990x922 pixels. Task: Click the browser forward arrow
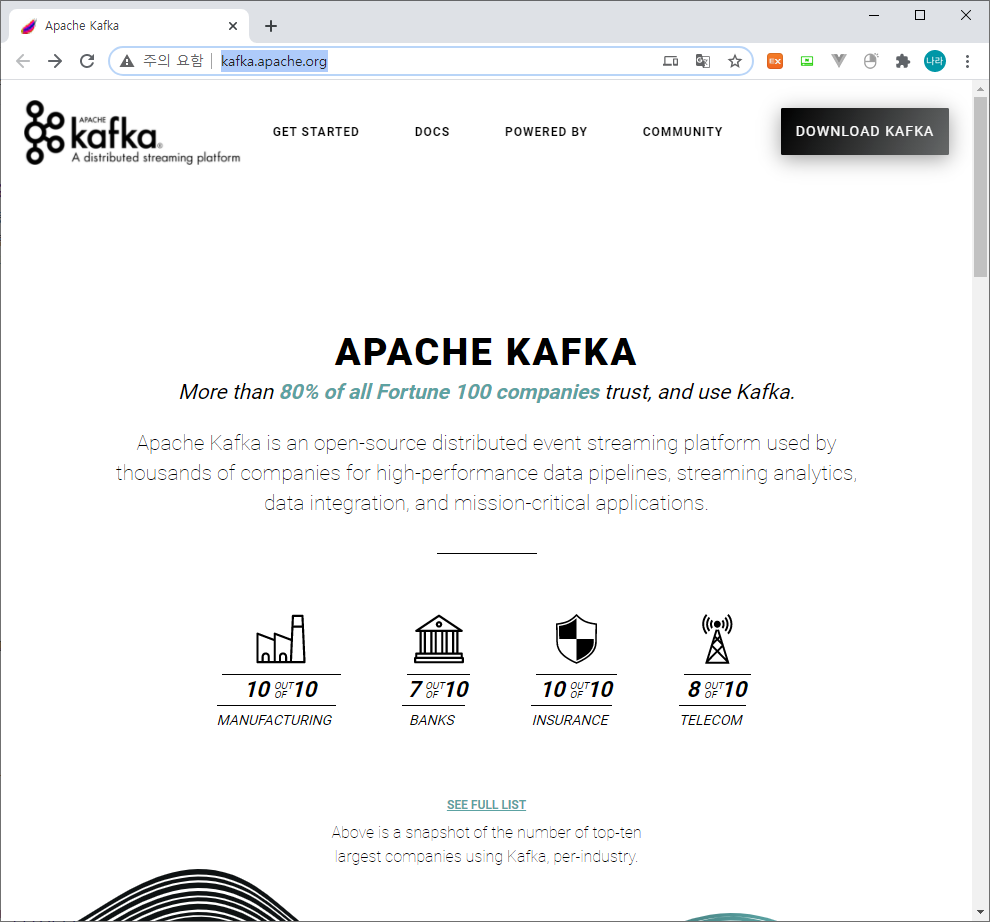click(x=55, y=61)
